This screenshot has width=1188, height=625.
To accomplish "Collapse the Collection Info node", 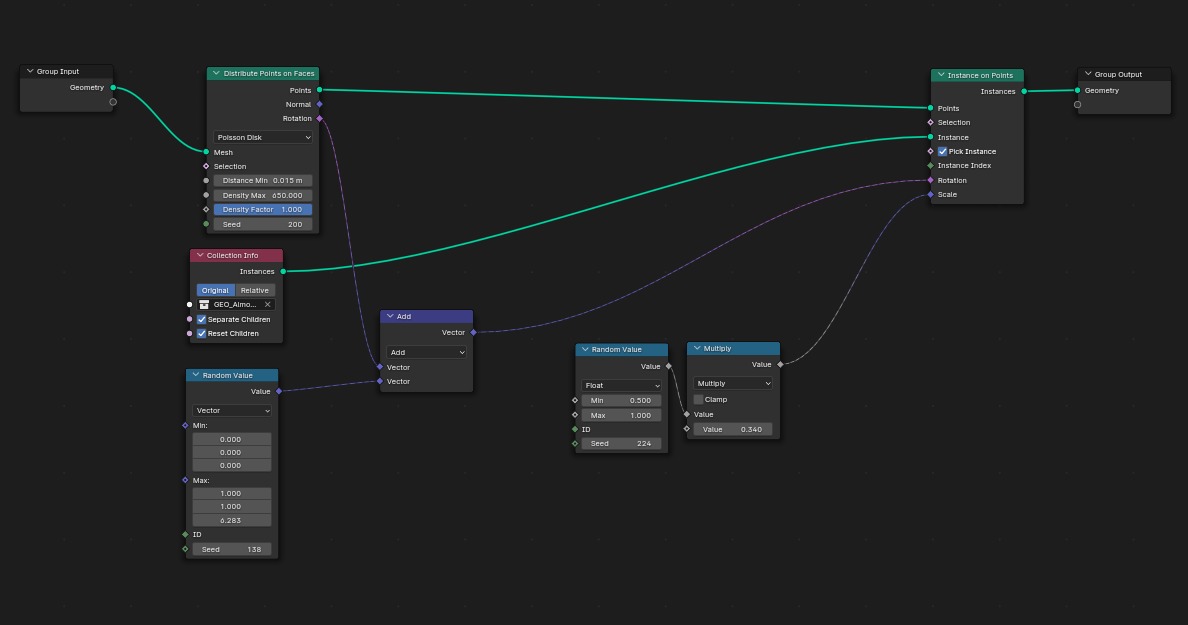I will tap(200, 255).
